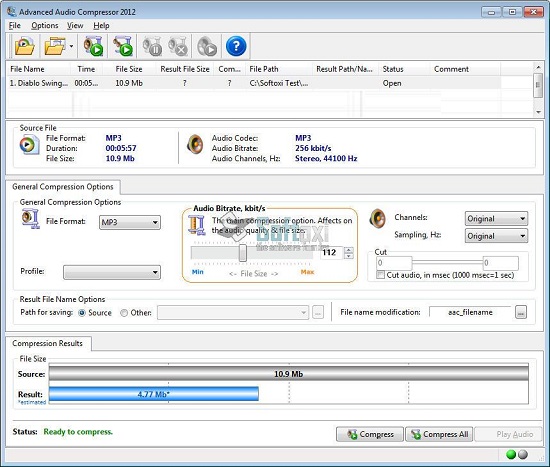This screenshot has height=467, width=550.
Task: Sort by File Size column header
Action: [x=129, y=69]
